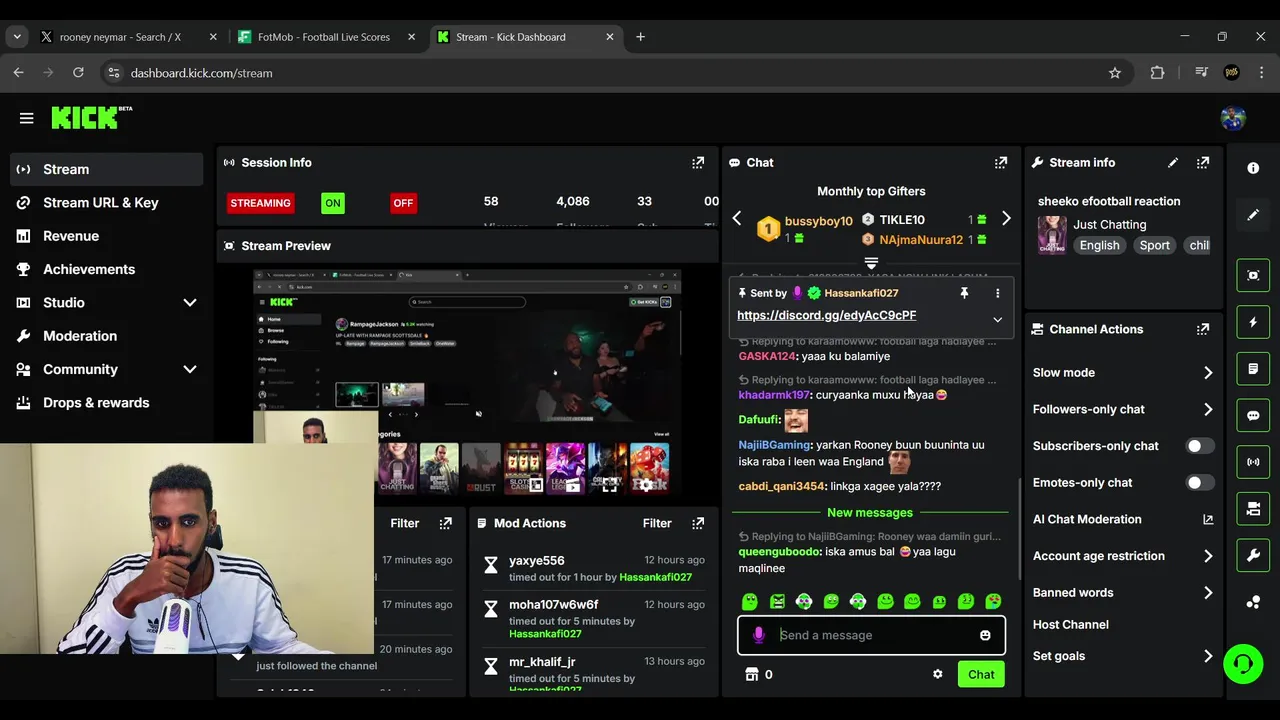Collapse the Monthly top Gifters bar
This screenshot has width=1280, height=720.
click(x=871, y=263)
